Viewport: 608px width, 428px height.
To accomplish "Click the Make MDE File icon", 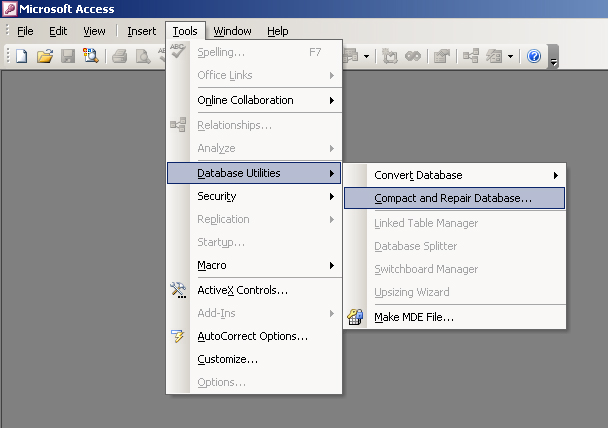I will click(355, 317).
